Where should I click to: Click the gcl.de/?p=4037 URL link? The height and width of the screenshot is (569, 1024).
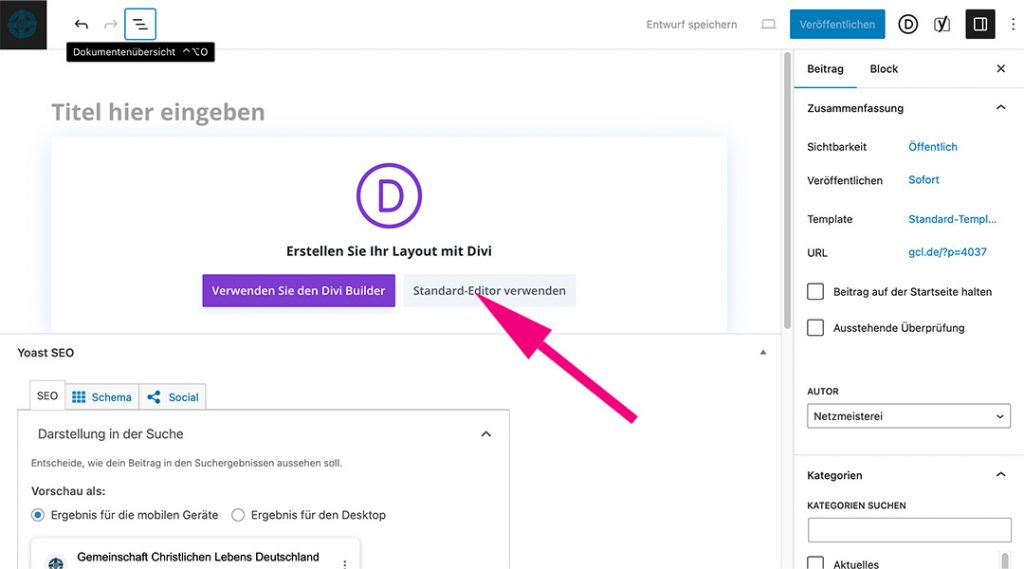click(x=947, y=252)
